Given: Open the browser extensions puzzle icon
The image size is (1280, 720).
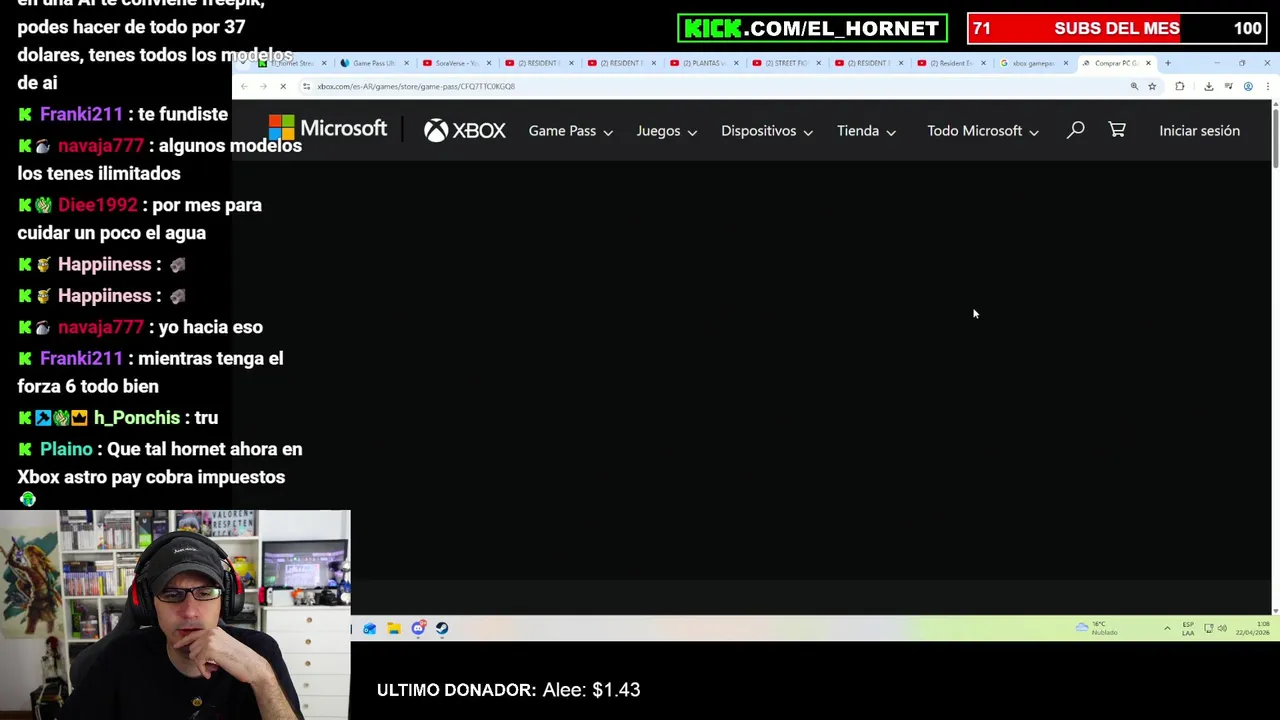Looking at the screenshot, I should coord(1180,86).
